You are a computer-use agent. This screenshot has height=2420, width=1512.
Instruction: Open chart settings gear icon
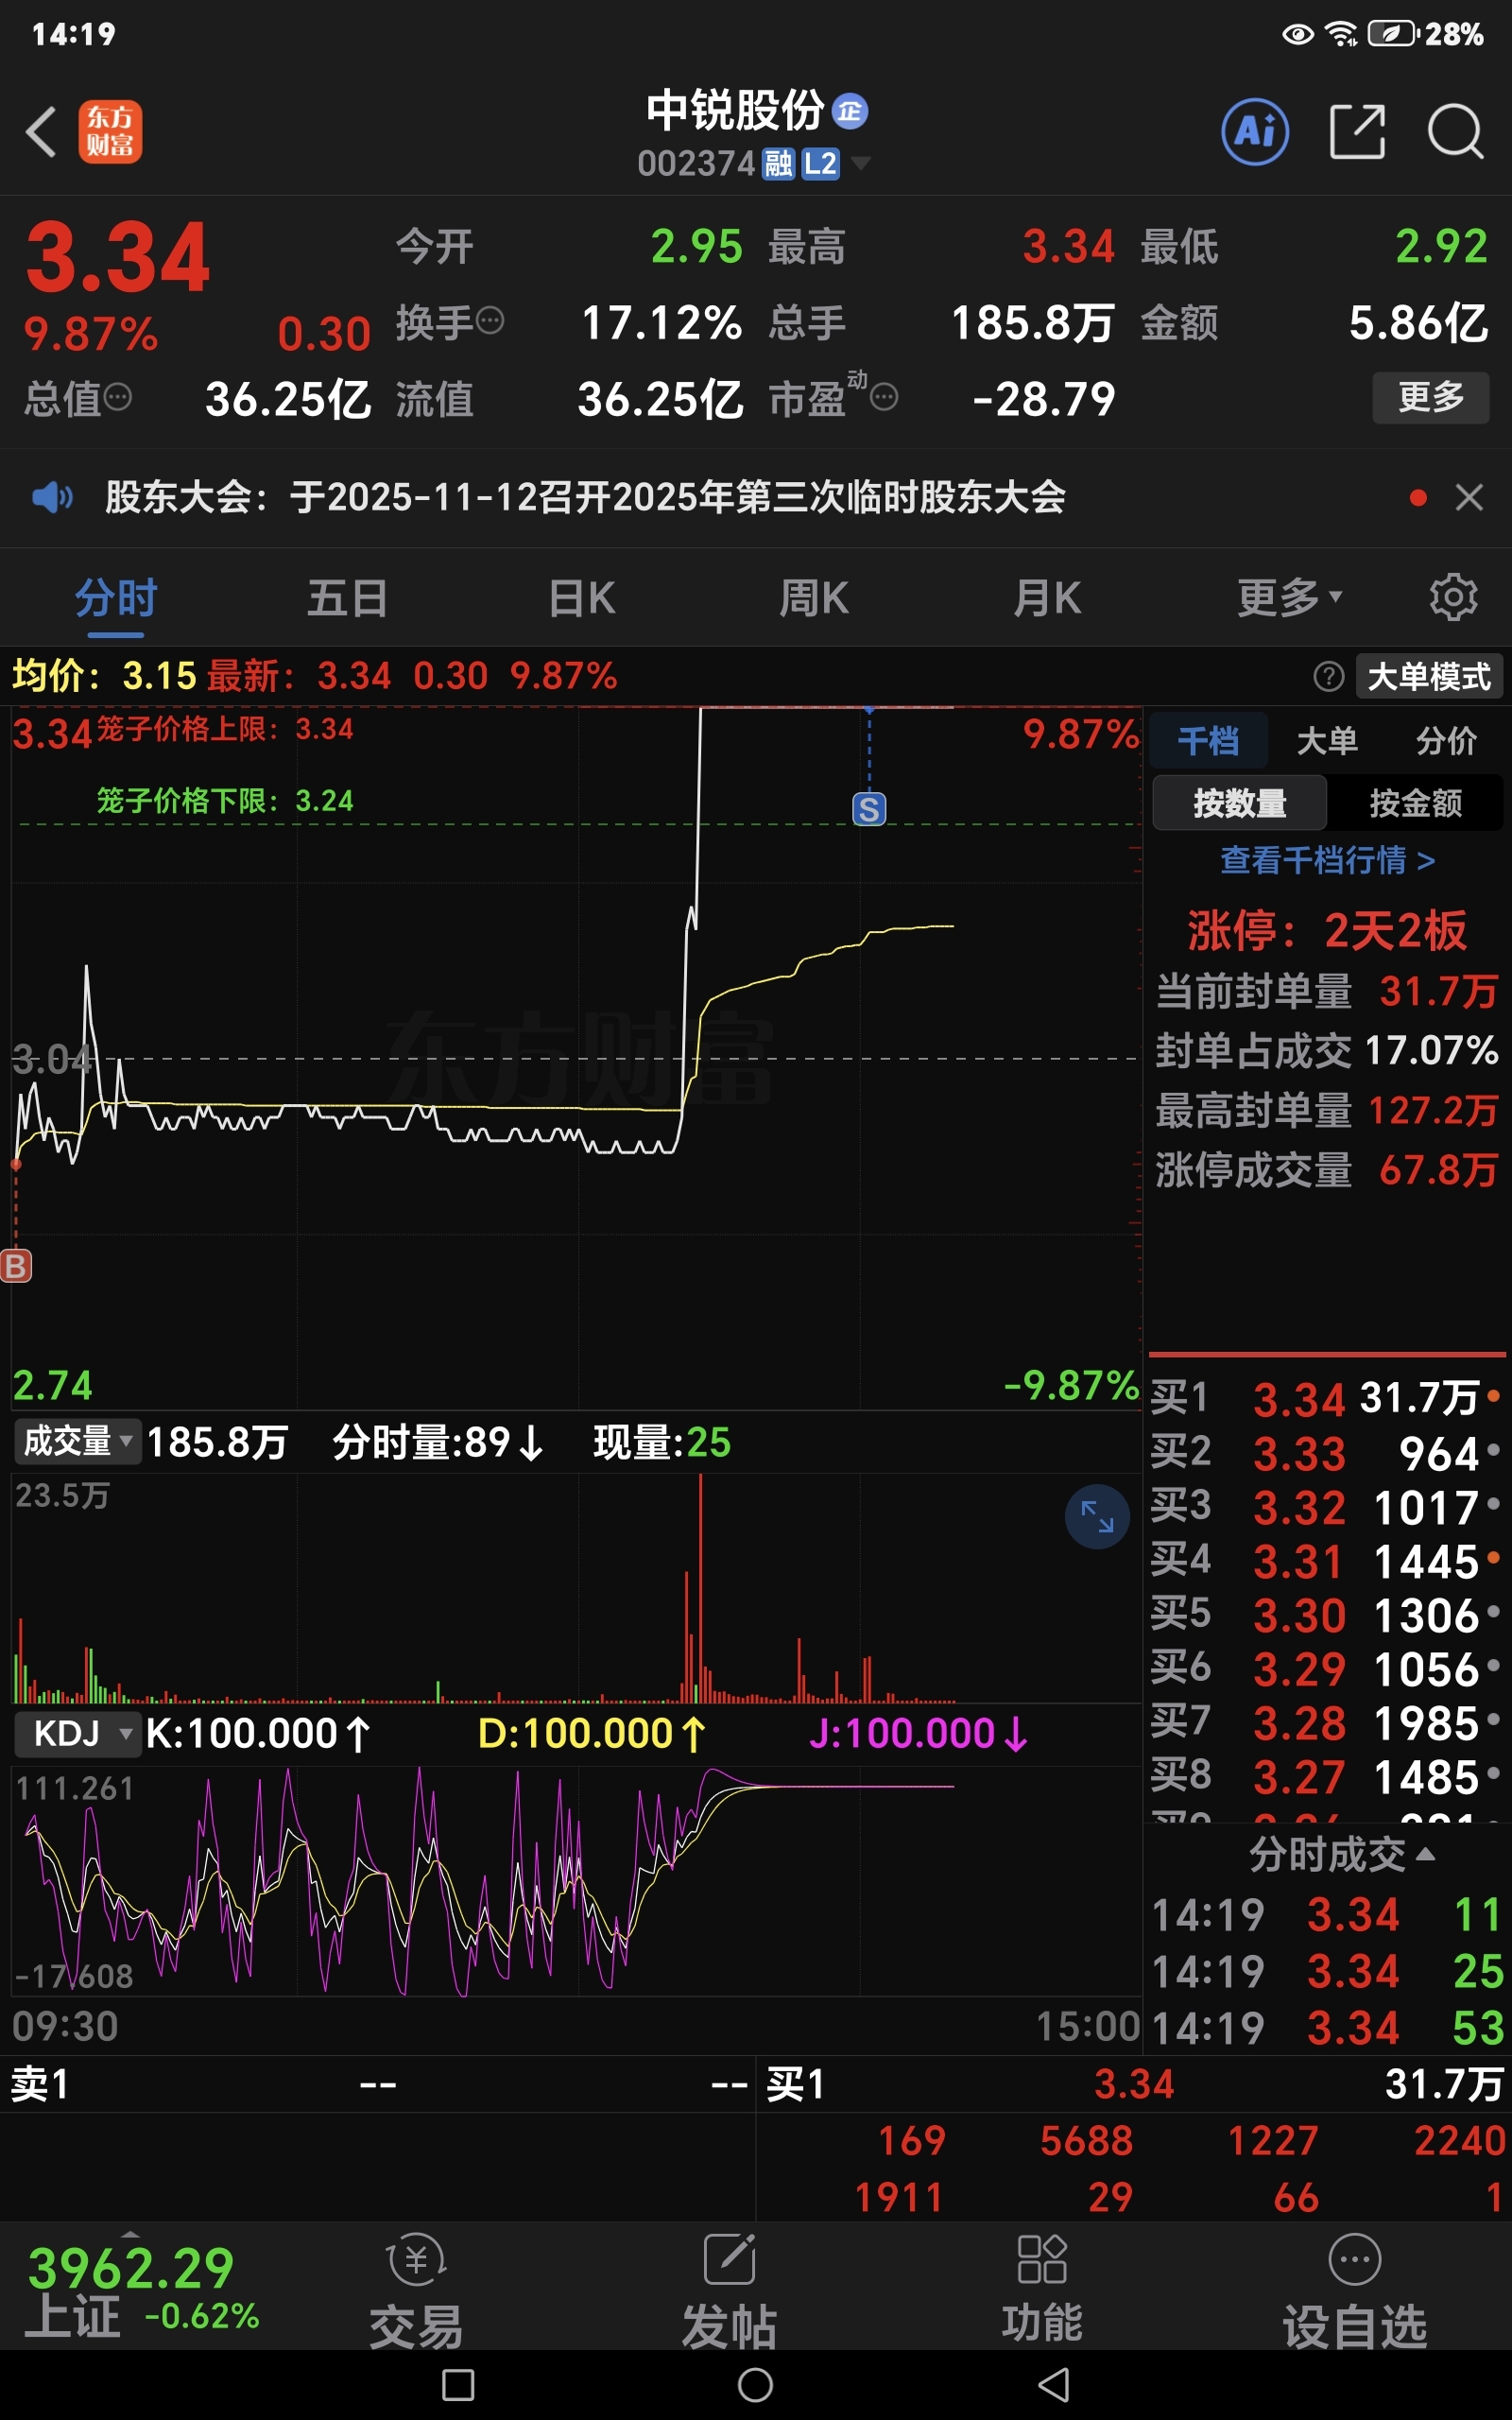tap(1453, 598)
